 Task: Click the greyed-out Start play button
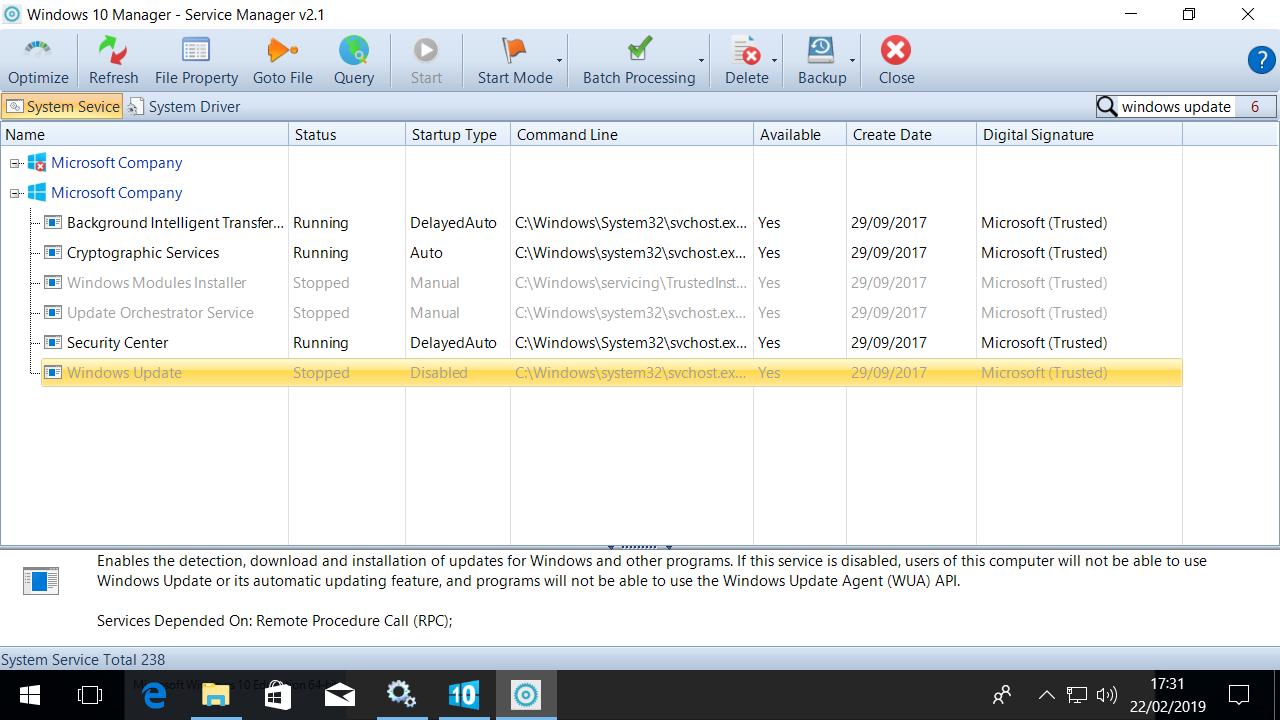(426, 51)
